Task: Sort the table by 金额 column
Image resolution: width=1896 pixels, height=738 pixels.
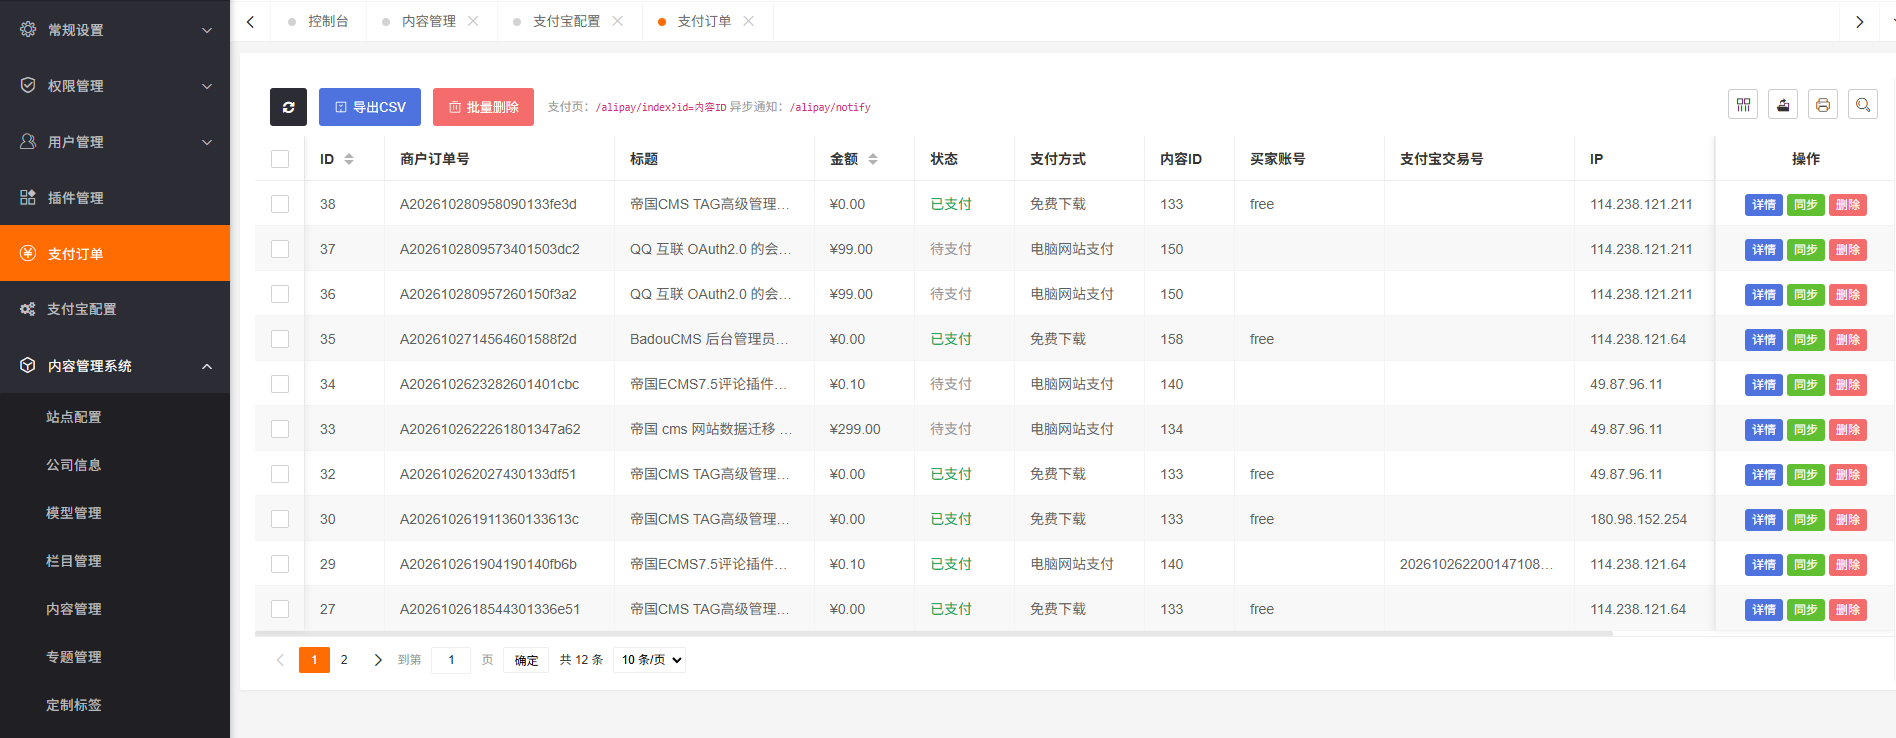Action: (873, 159)
